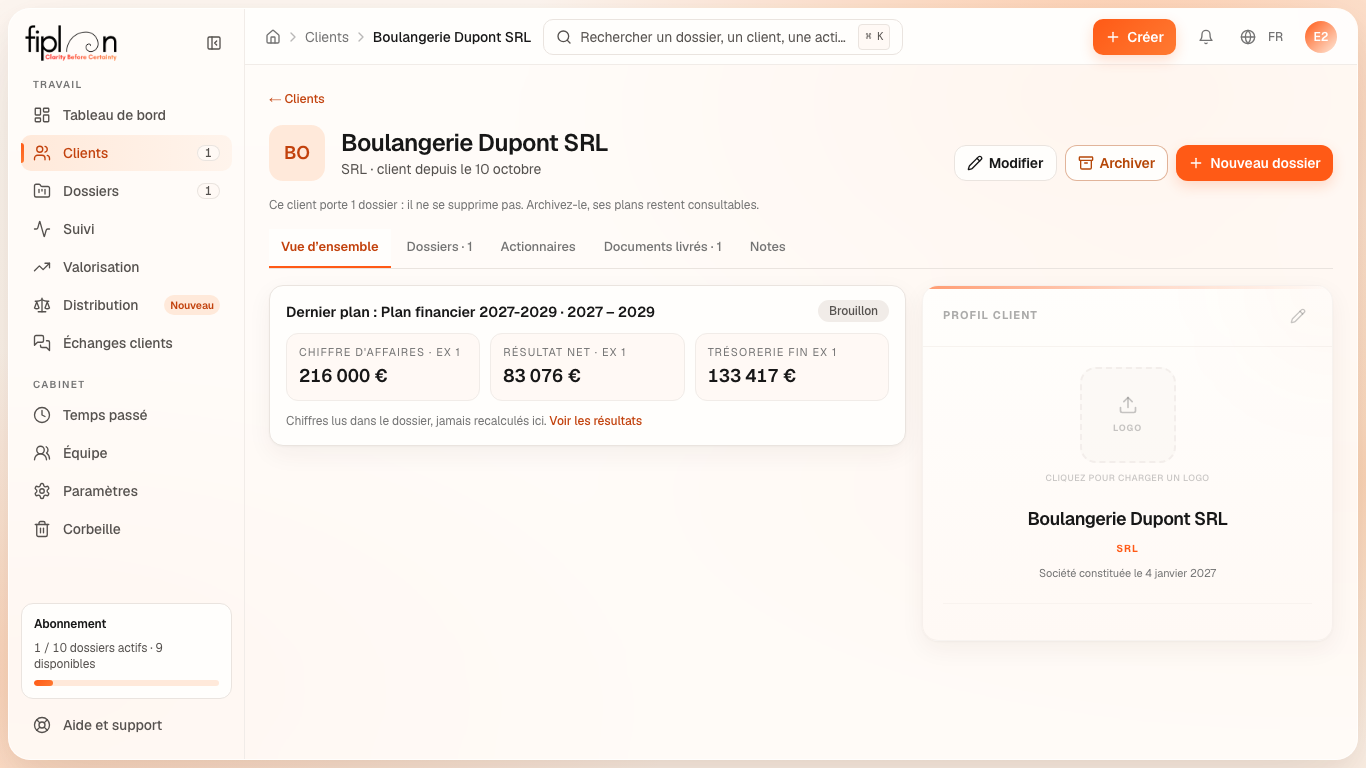Click the search field in the top bar
This screenshot has width=1366, height=768.
[723, 37]
